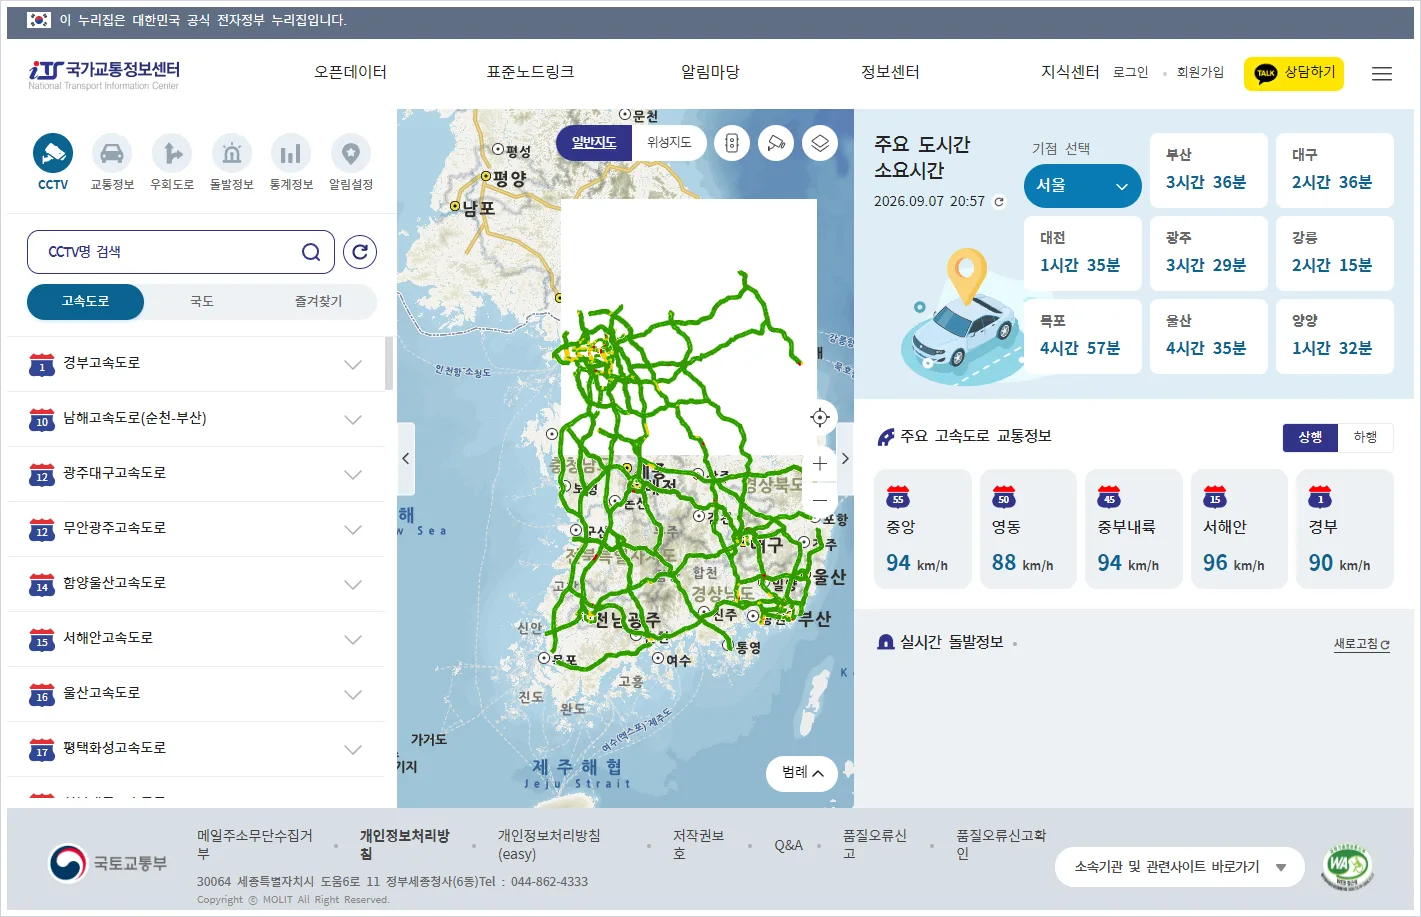Expand 서해안고속도로 row

click(x=196, y=639)
